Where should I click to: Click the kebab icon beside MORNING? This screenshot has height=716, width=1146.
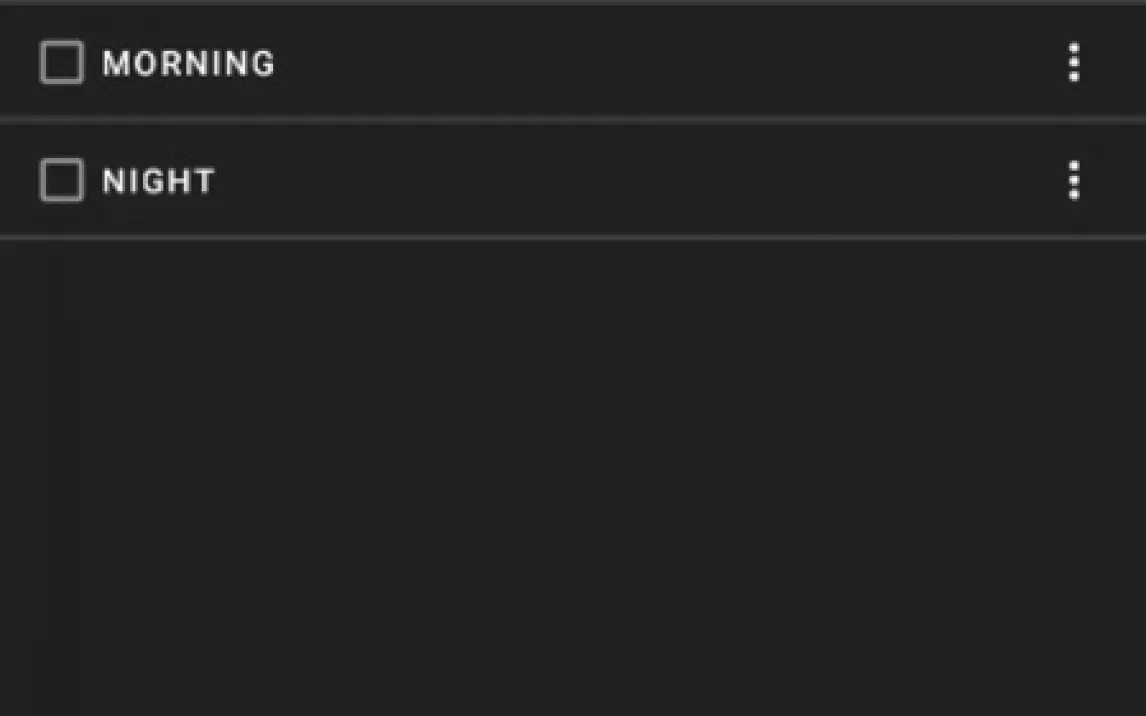pos(1073,63)
